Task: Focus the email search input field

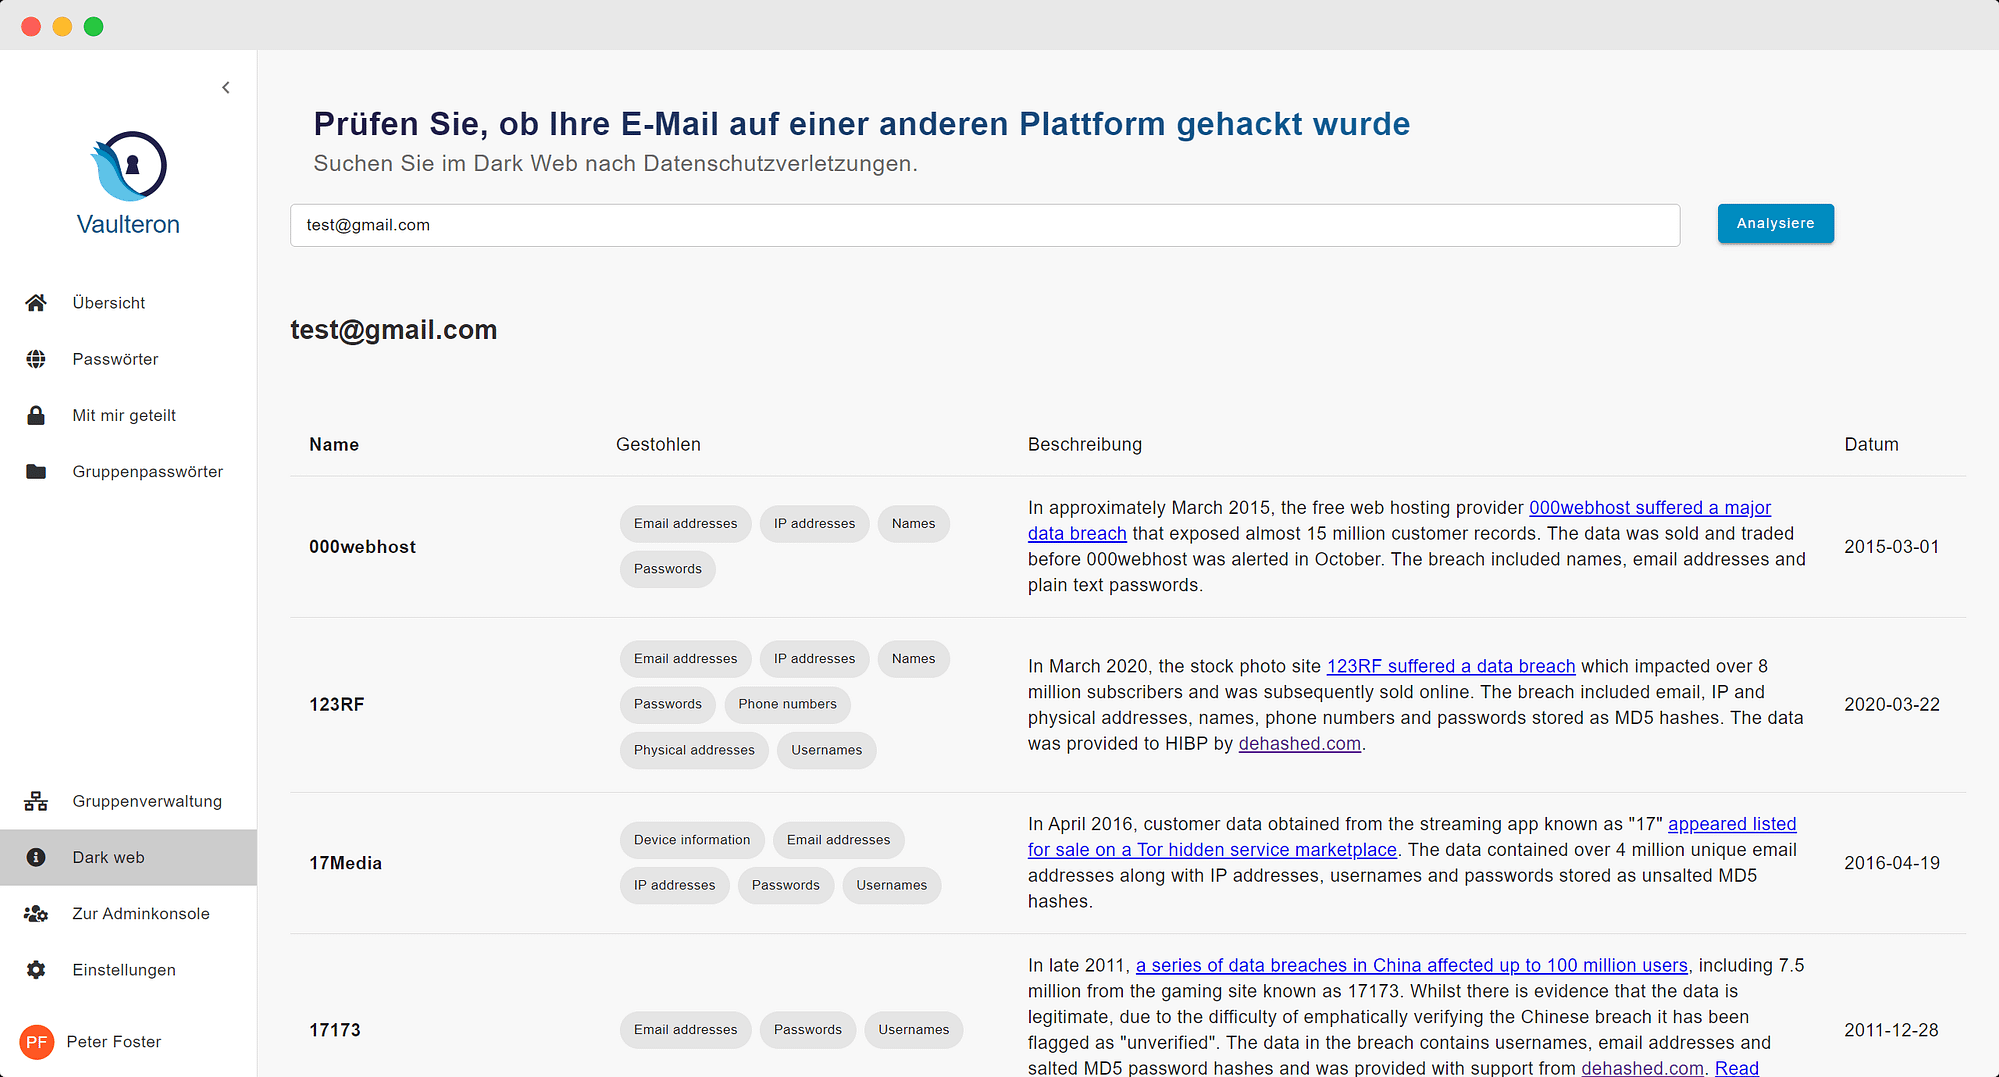Action: tap(985, 225)
